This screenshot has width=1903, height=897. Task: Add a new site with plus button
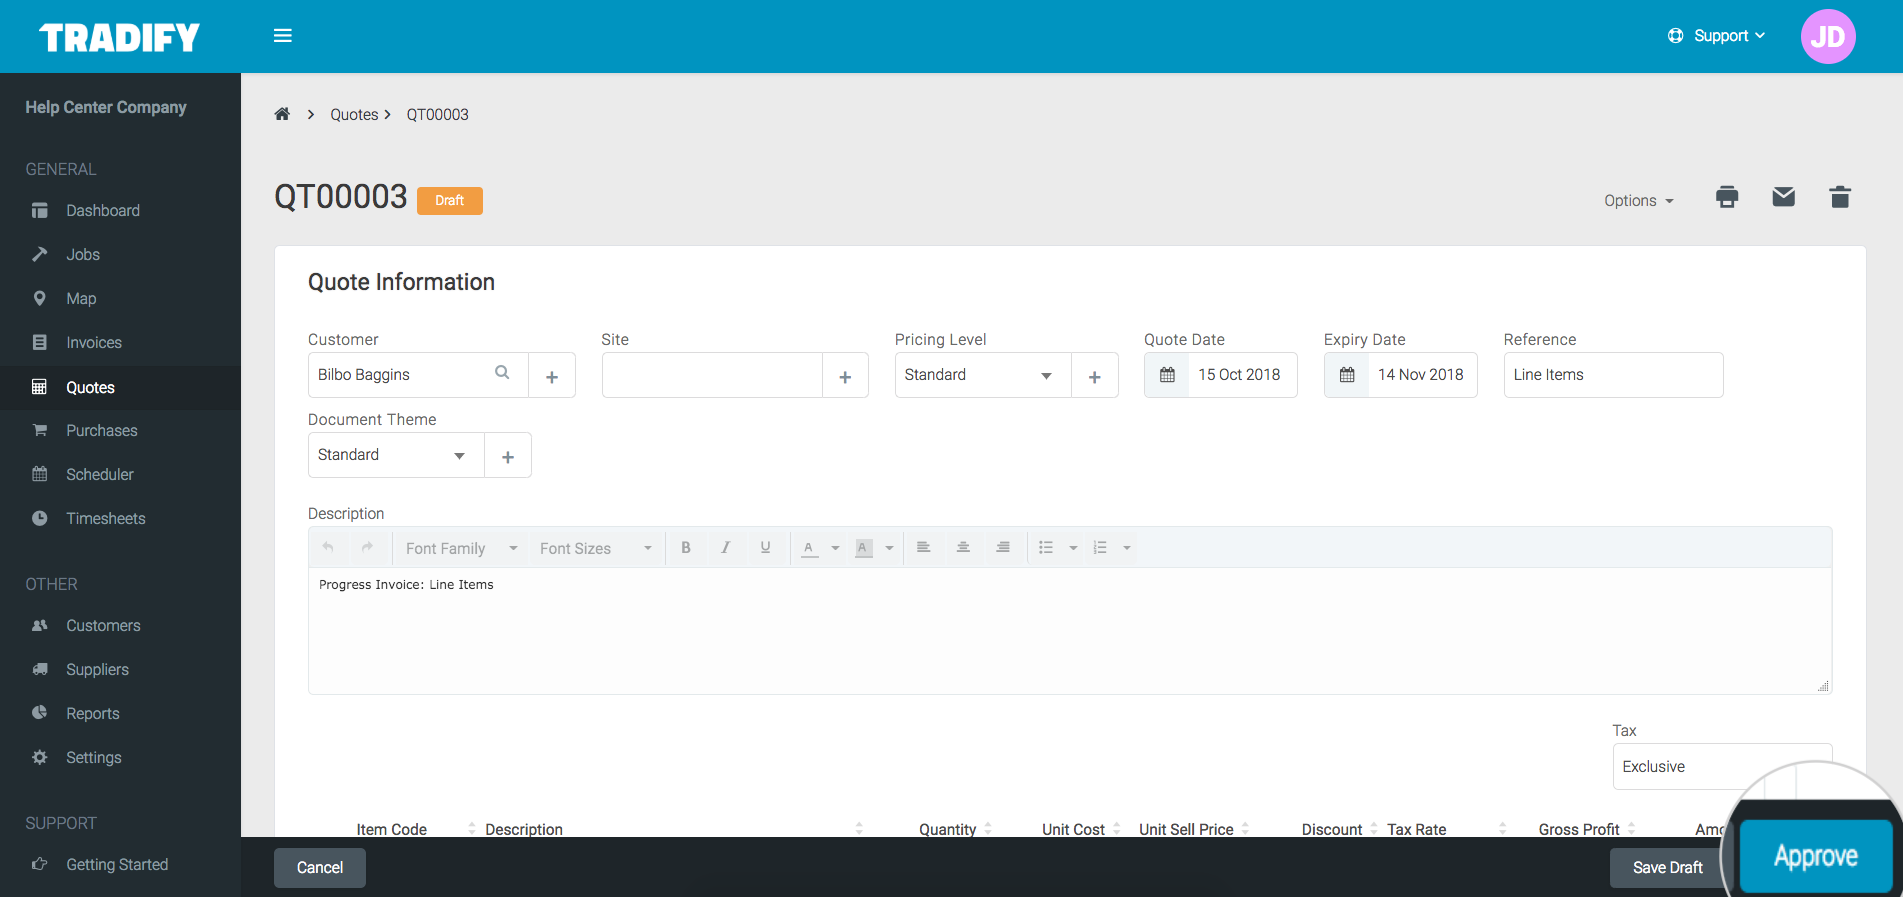coord(845,376)
